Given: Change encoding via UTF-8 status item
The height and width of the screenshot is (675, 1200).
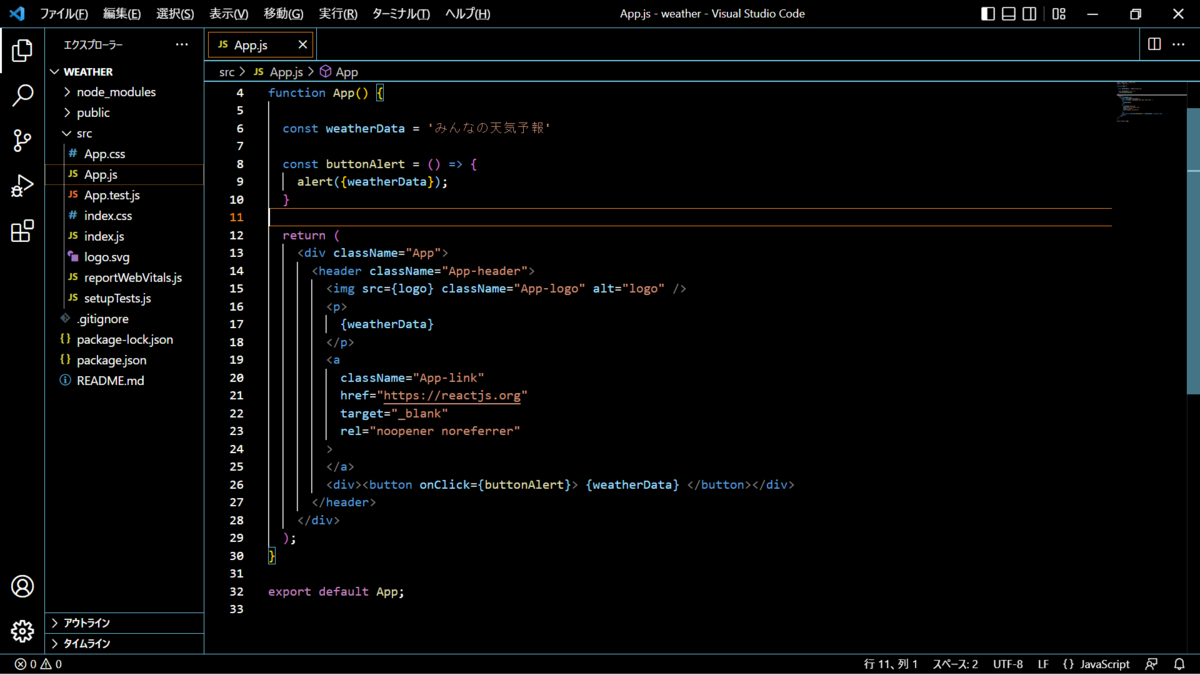Looking at the screenshot, I should [1008, 664].
